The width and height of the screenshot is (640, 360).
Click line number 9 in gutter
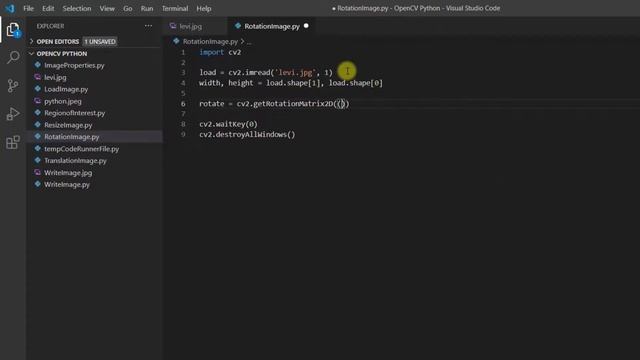click(183, 134)
